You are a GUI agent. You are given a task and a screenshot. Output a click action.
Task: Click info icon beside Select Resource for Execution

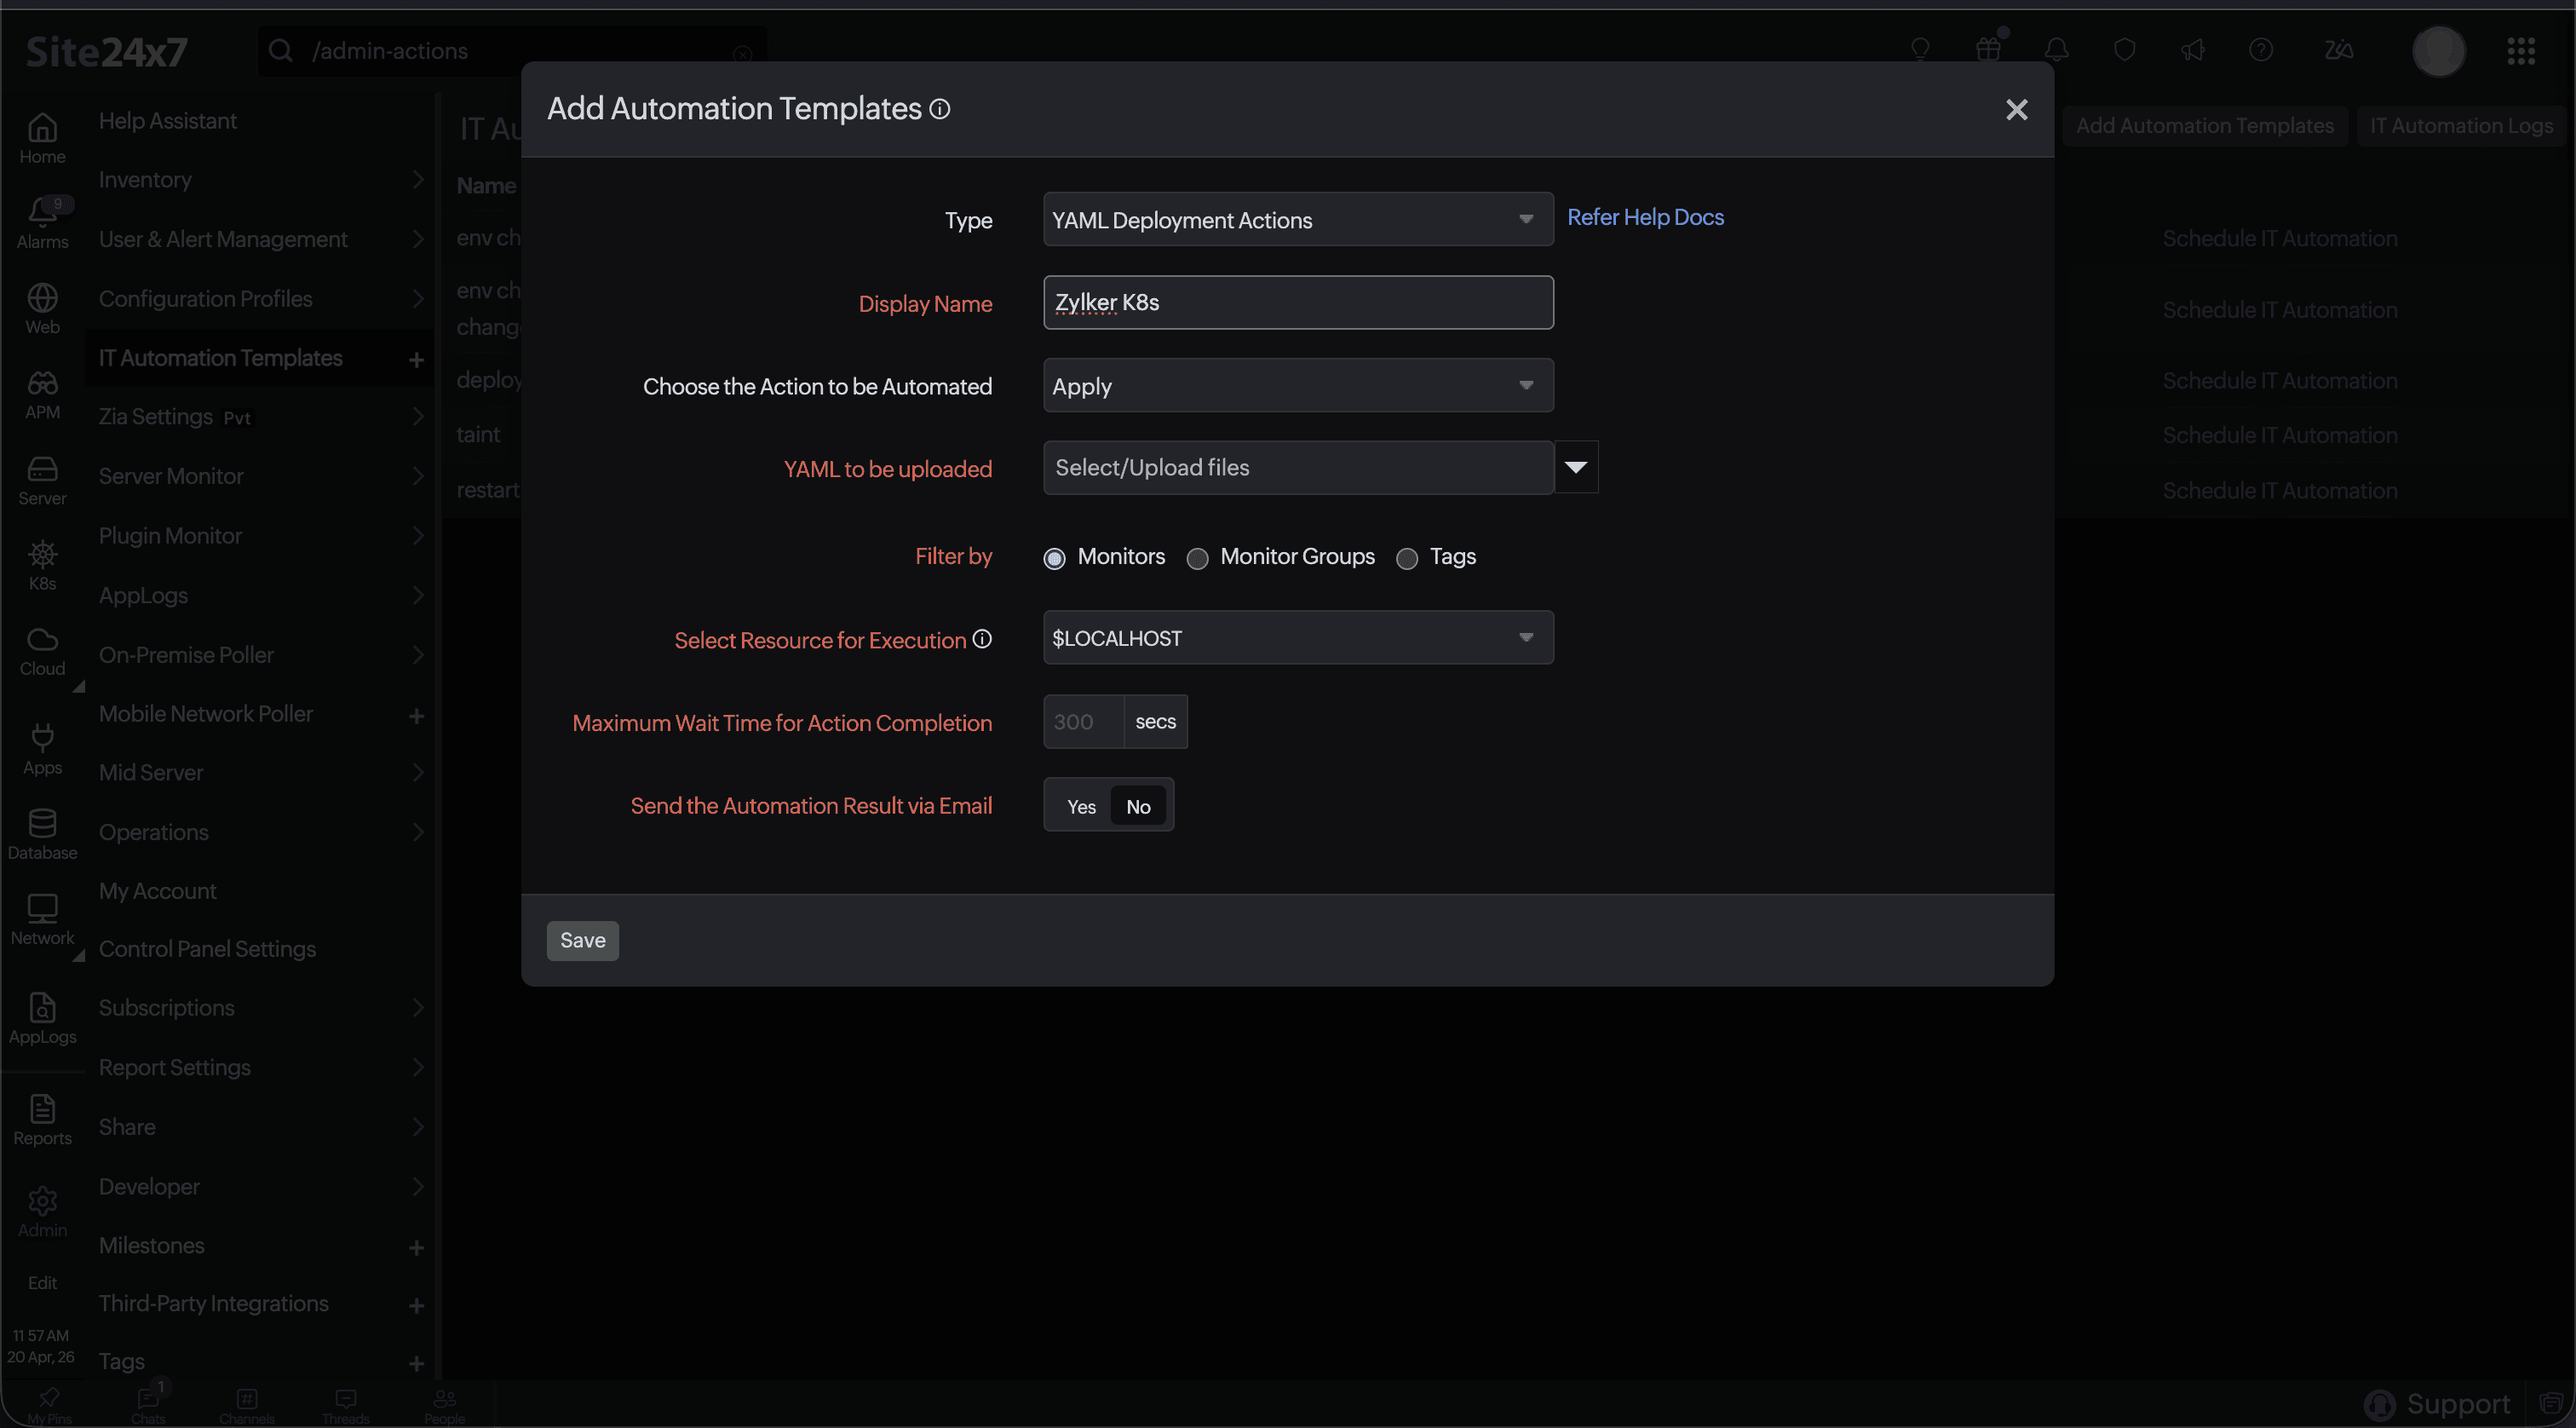[982, 638]
